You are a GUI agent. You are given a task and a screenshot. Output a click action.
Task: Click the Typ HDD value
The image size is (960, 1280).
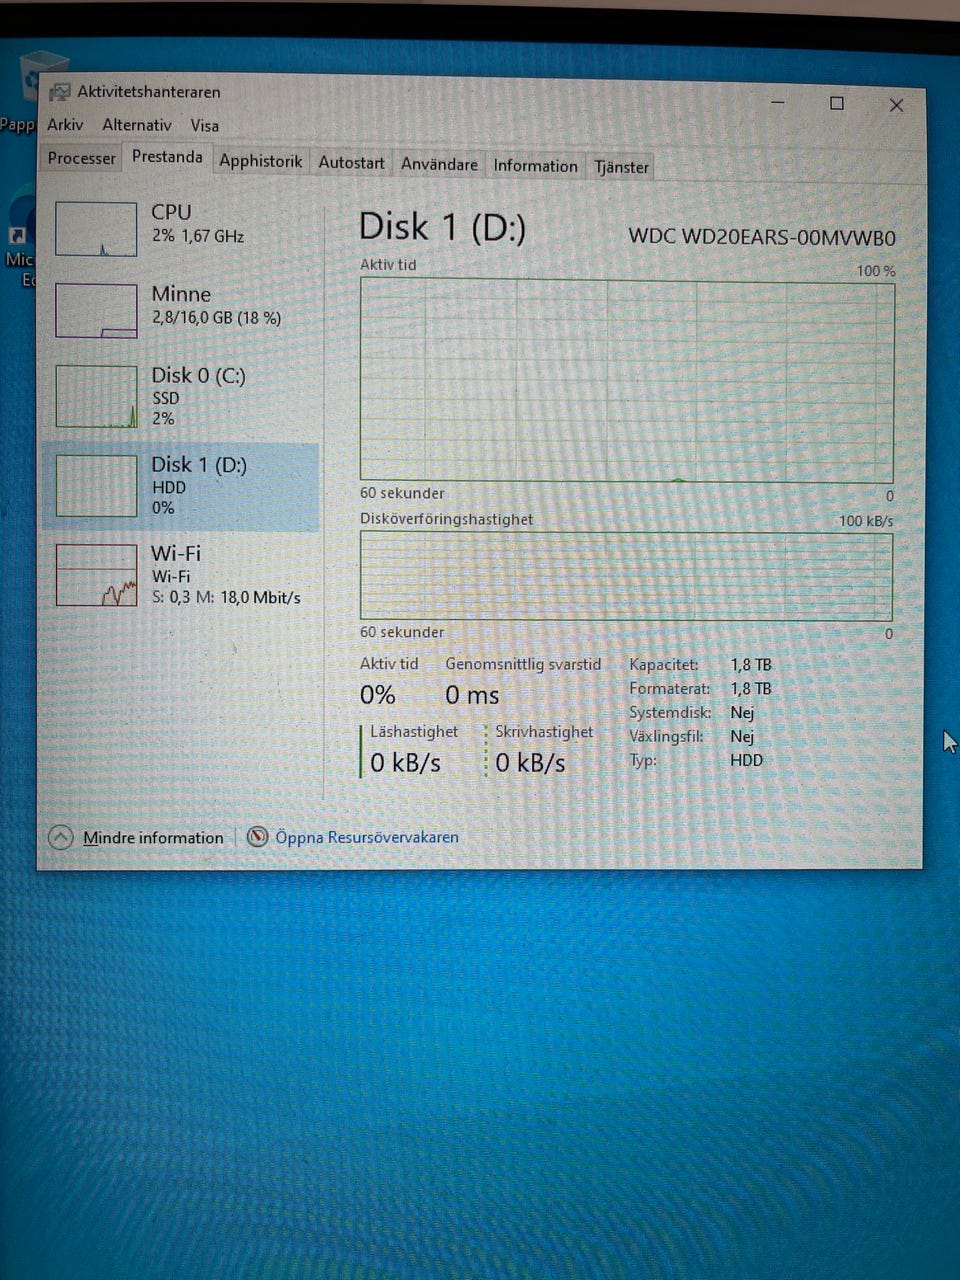(746, 760)
